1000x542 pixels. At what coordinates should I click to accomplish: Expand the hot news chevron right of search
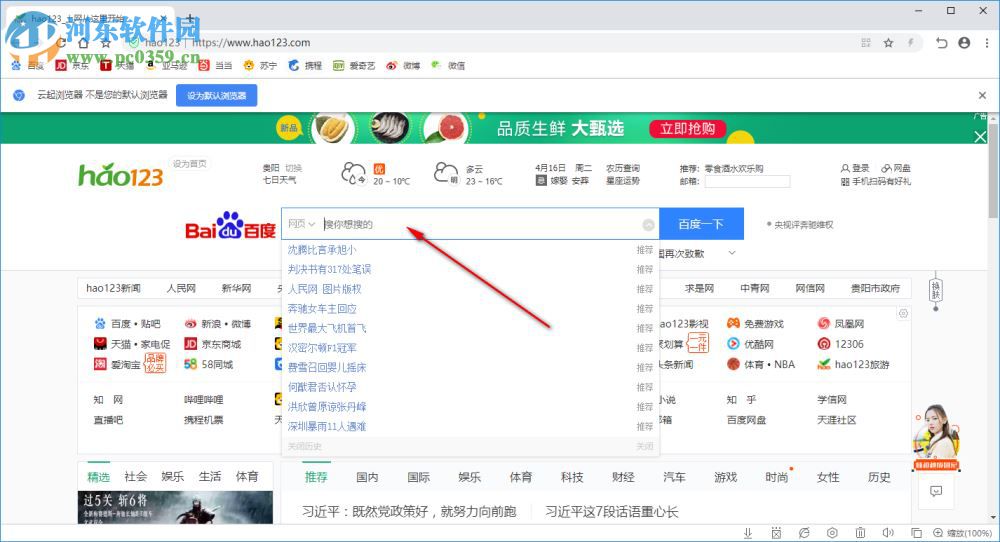coord(732,253)
